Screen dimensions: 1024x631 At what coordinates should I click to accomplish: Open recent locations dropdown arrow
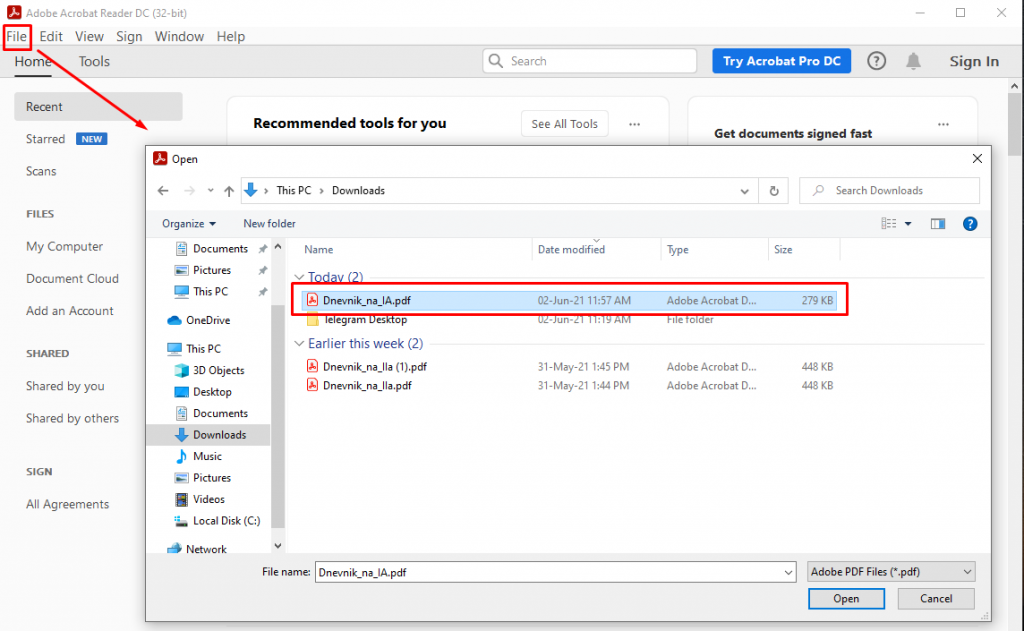point(210,191)
